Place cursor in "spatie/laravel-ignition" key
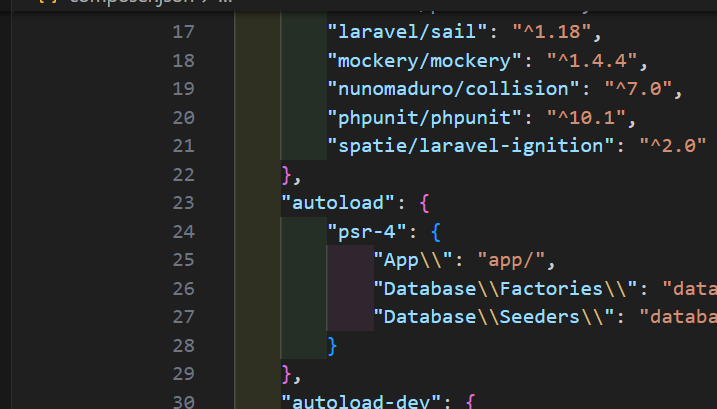The width and height of the screenshot is (717, 409). point(471,146)
